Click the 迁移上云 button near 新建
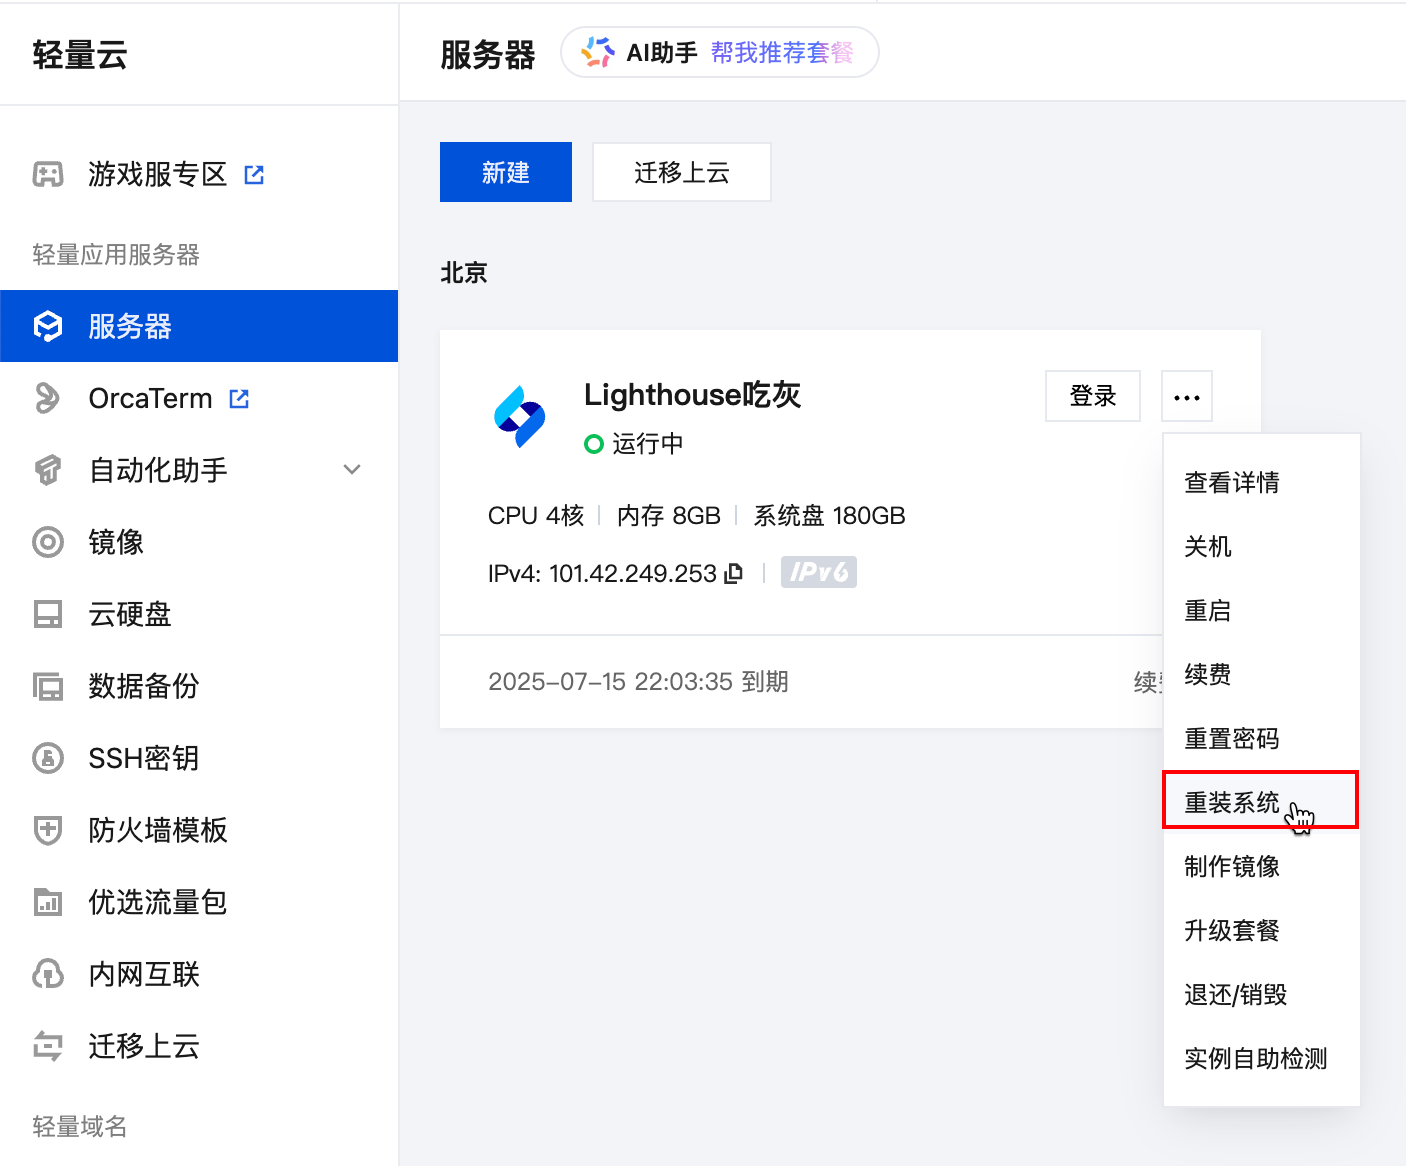 tap(682, 172)
